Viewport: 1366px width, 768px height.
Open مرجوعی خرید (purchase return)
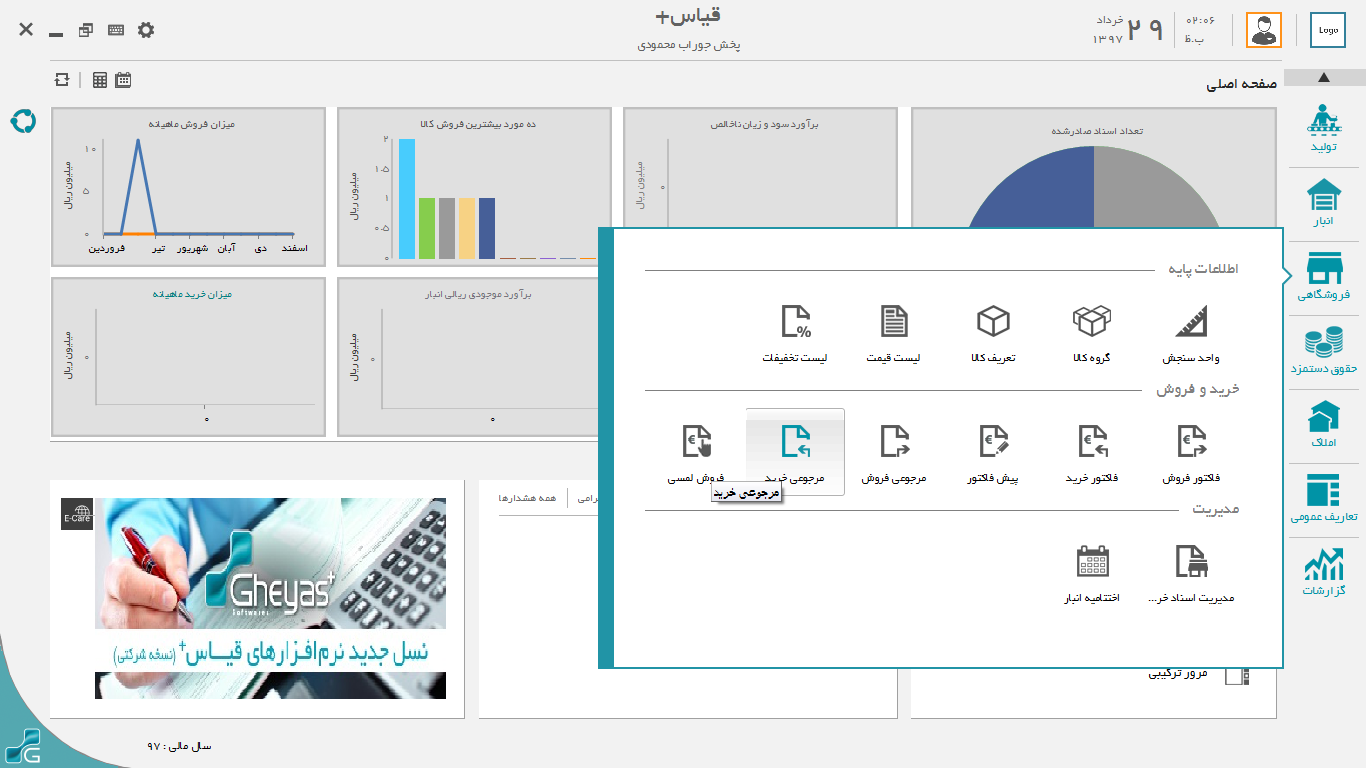[x=795, y=452]
